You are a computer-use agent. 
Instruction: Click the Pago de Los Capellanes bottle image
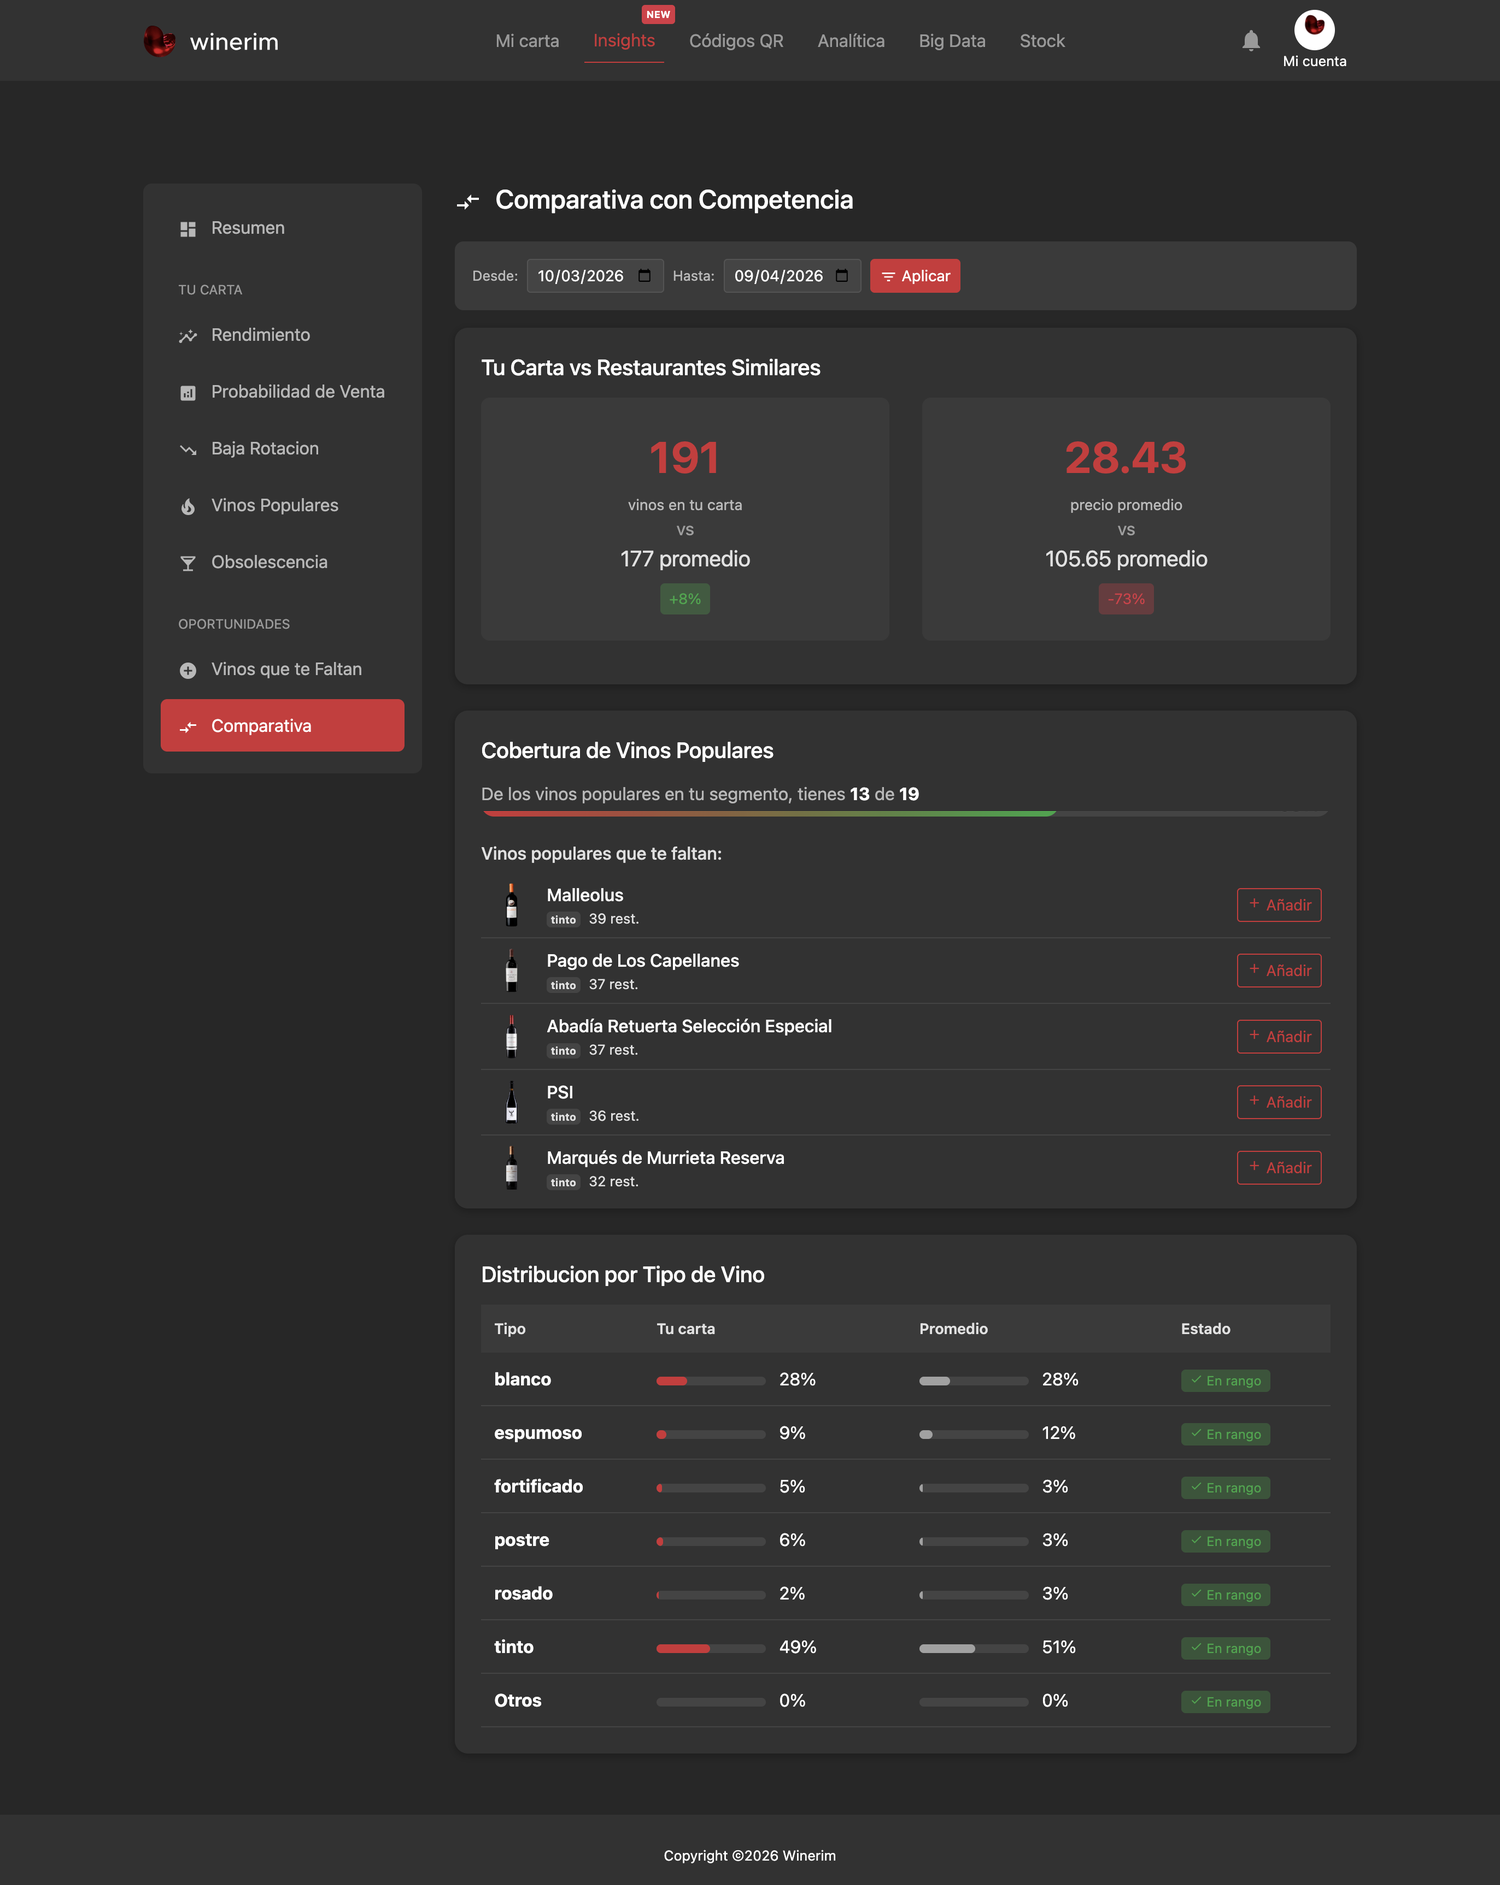click(x=512, y=970)
